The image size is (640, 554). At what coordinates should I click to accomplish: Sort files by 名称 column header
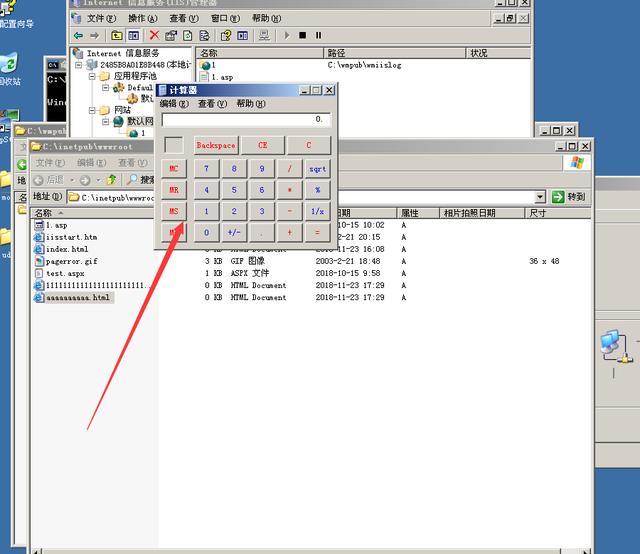(44, 213)
